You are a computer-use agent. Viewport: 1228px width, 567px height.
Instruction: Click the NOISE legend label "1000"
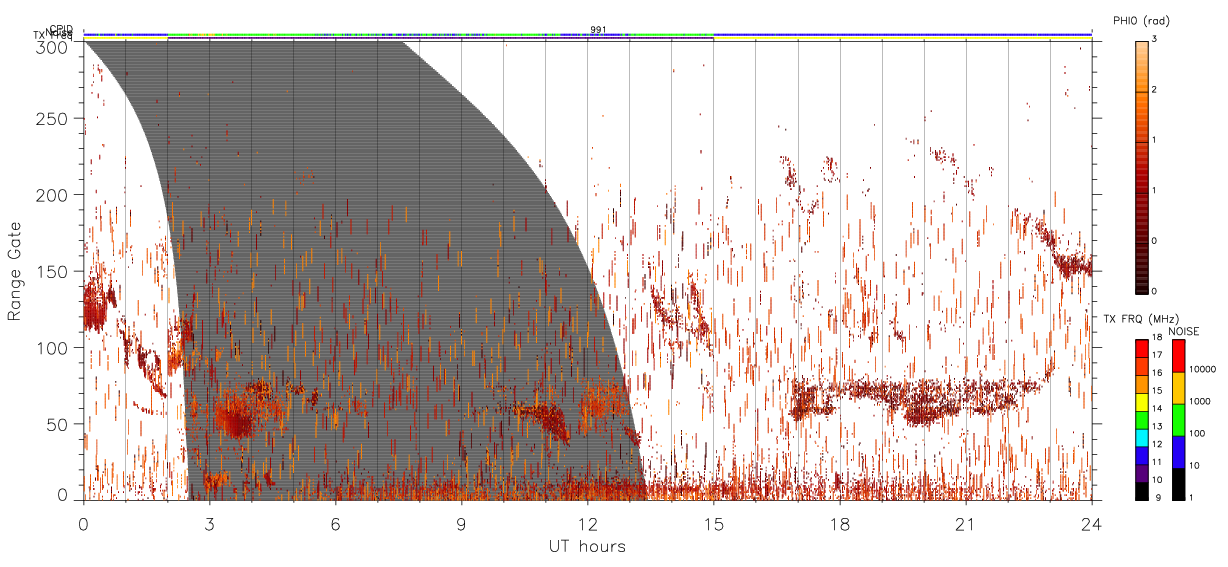click(1200, 401)
